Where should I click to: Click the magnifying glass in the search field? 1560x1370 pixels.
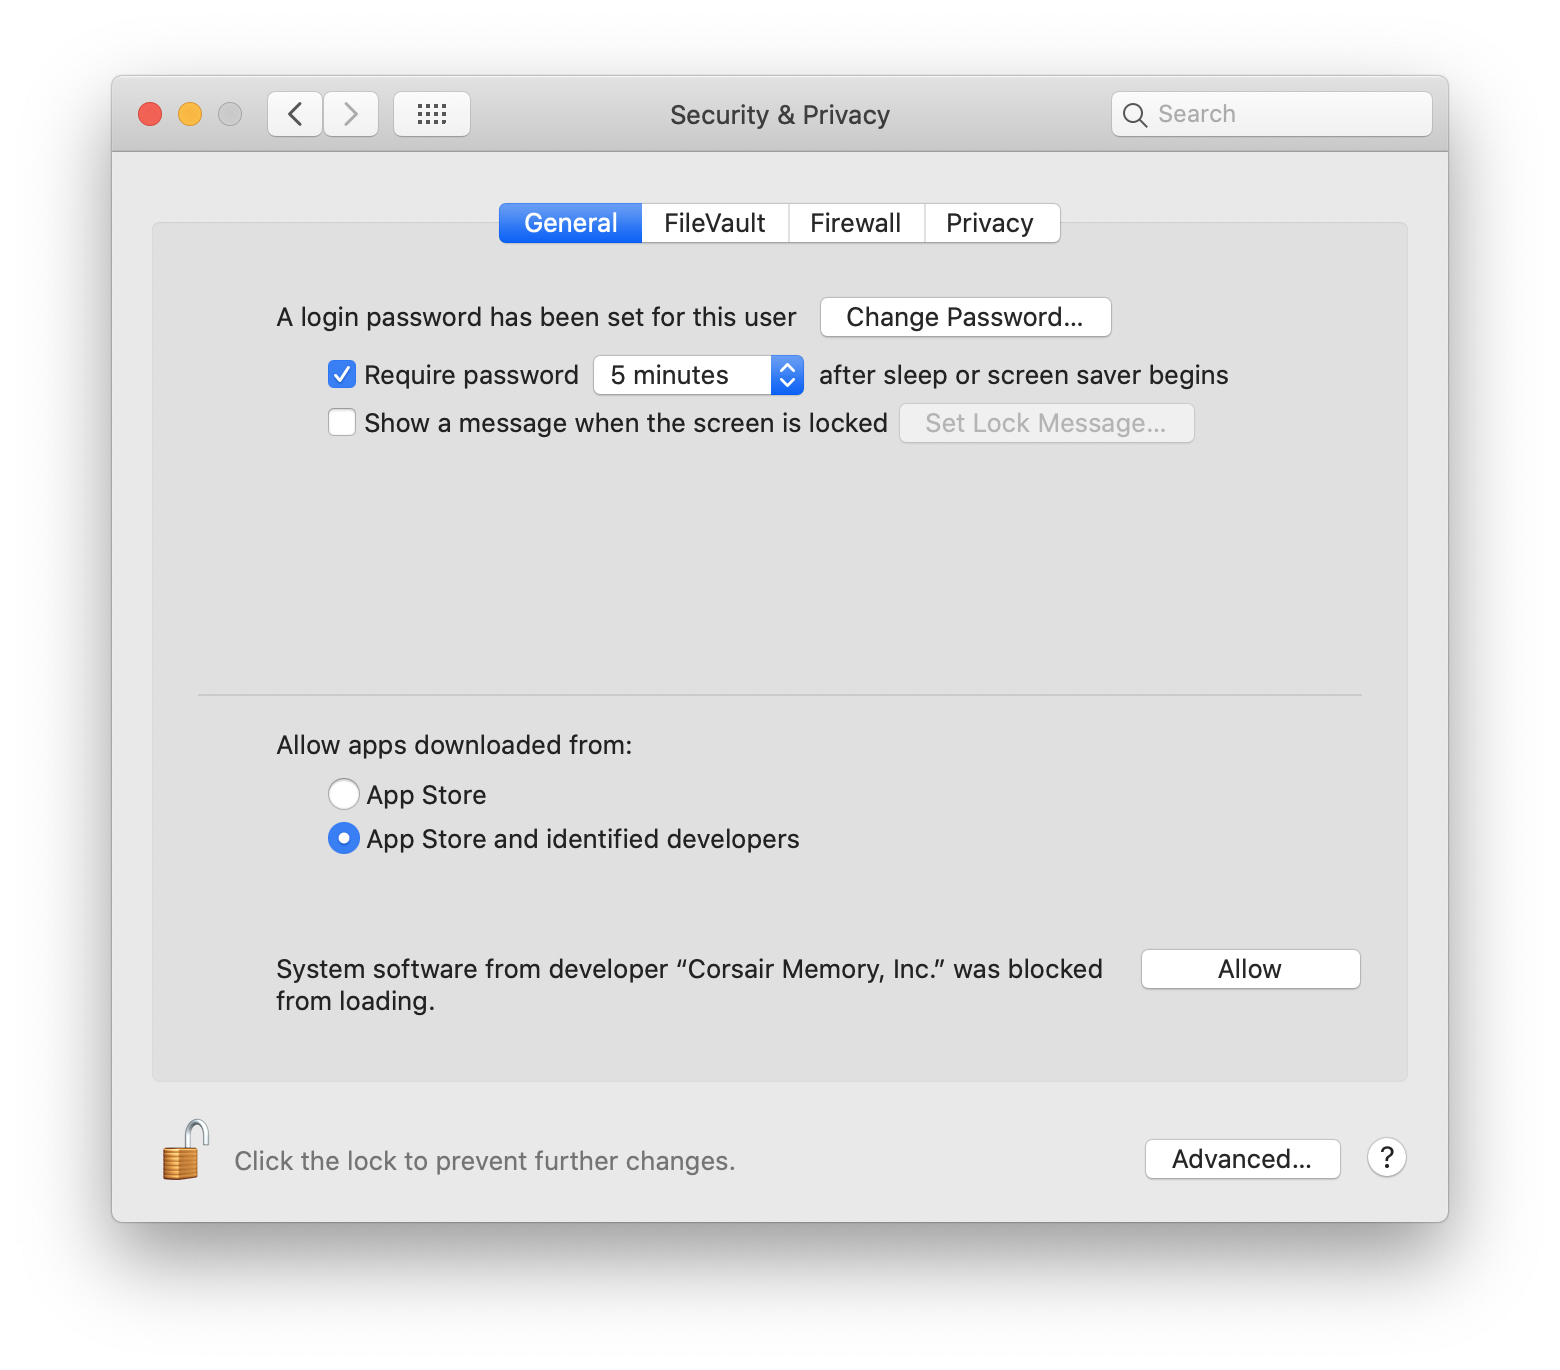coord(1135,114)
